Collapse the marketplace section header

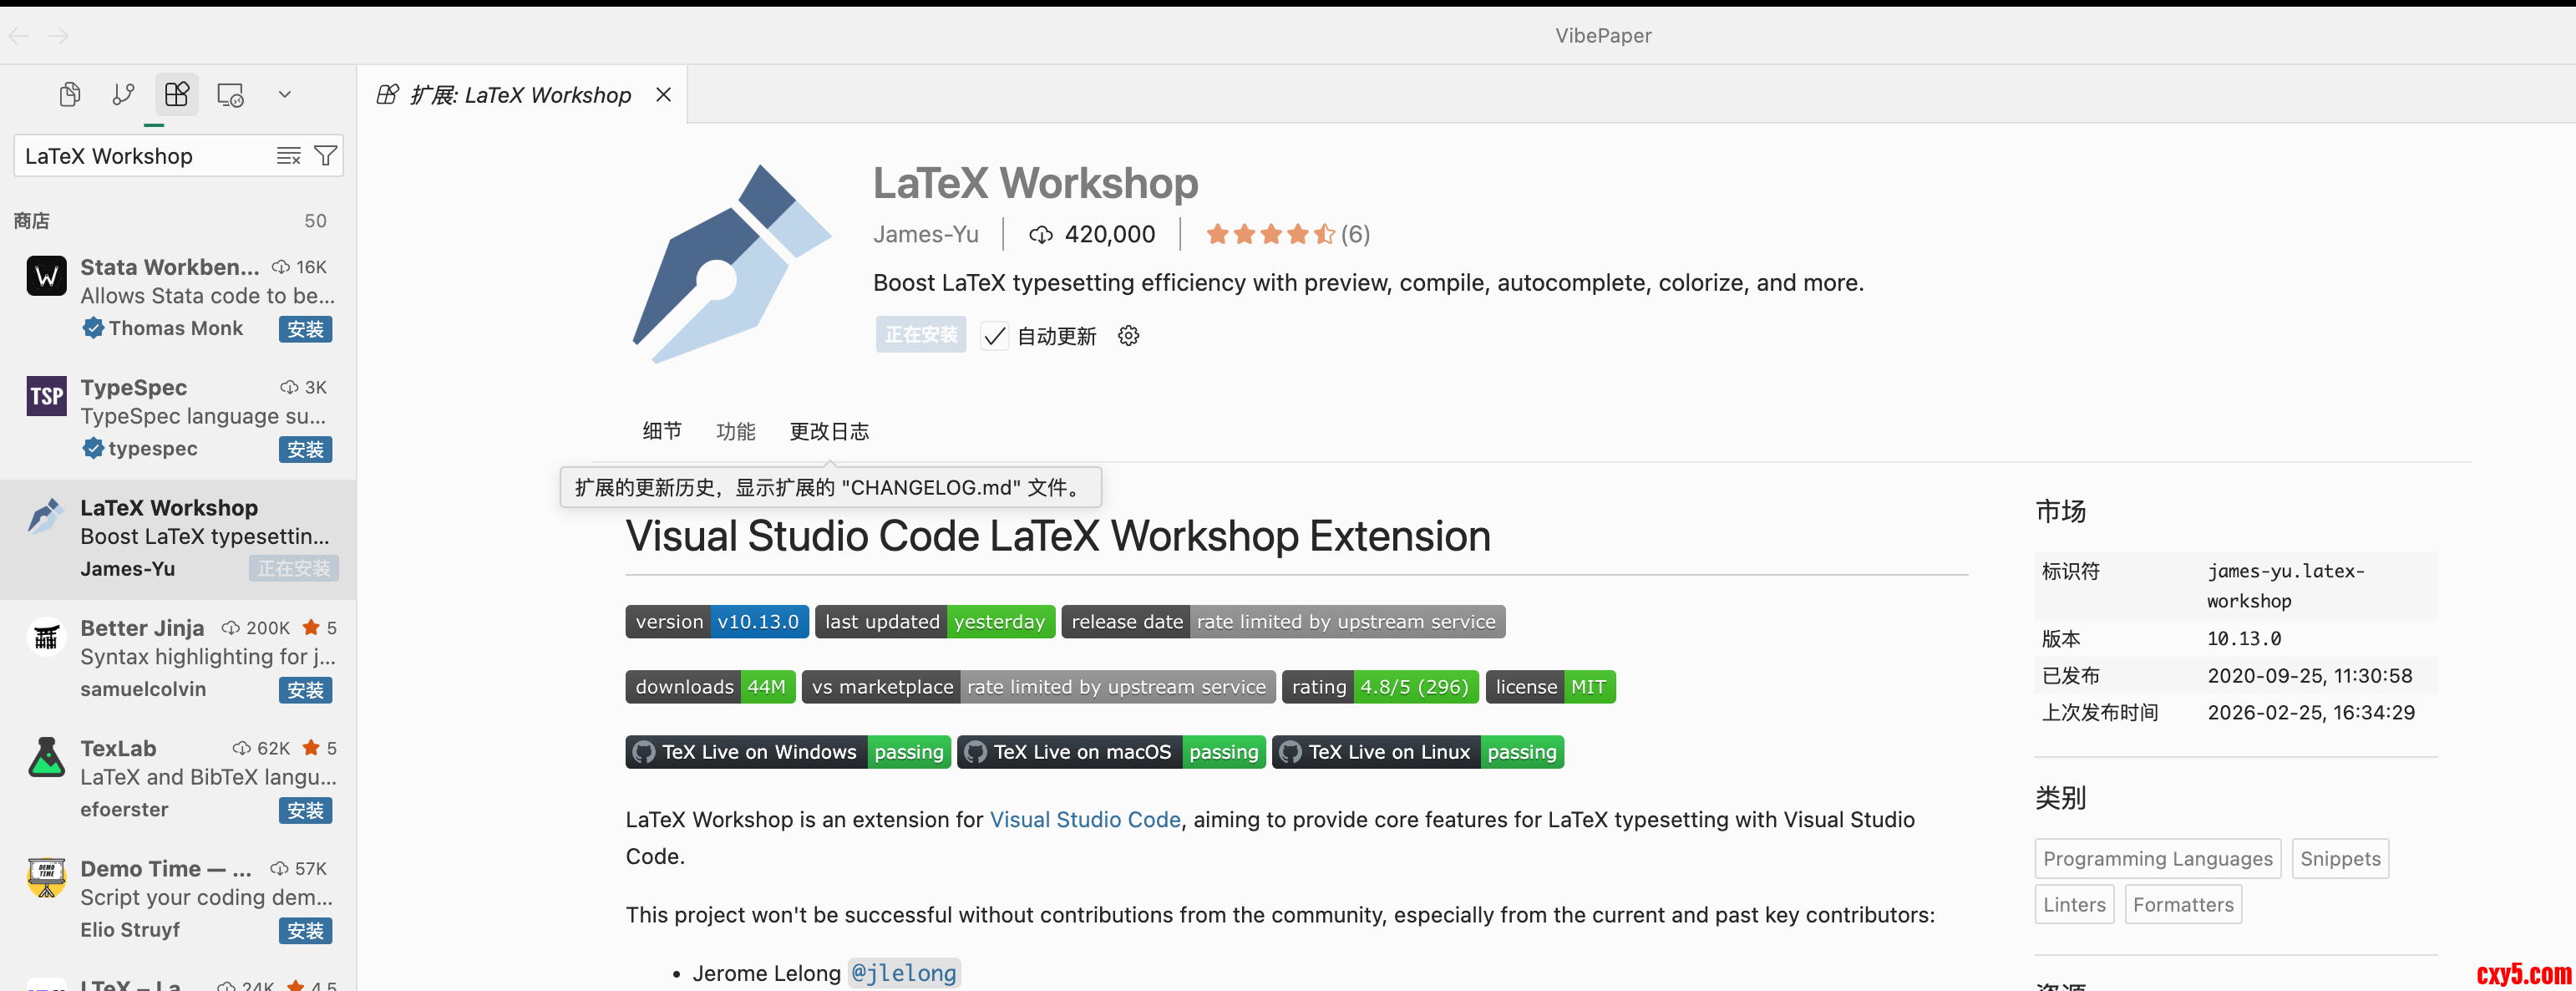tap(32, 221)
